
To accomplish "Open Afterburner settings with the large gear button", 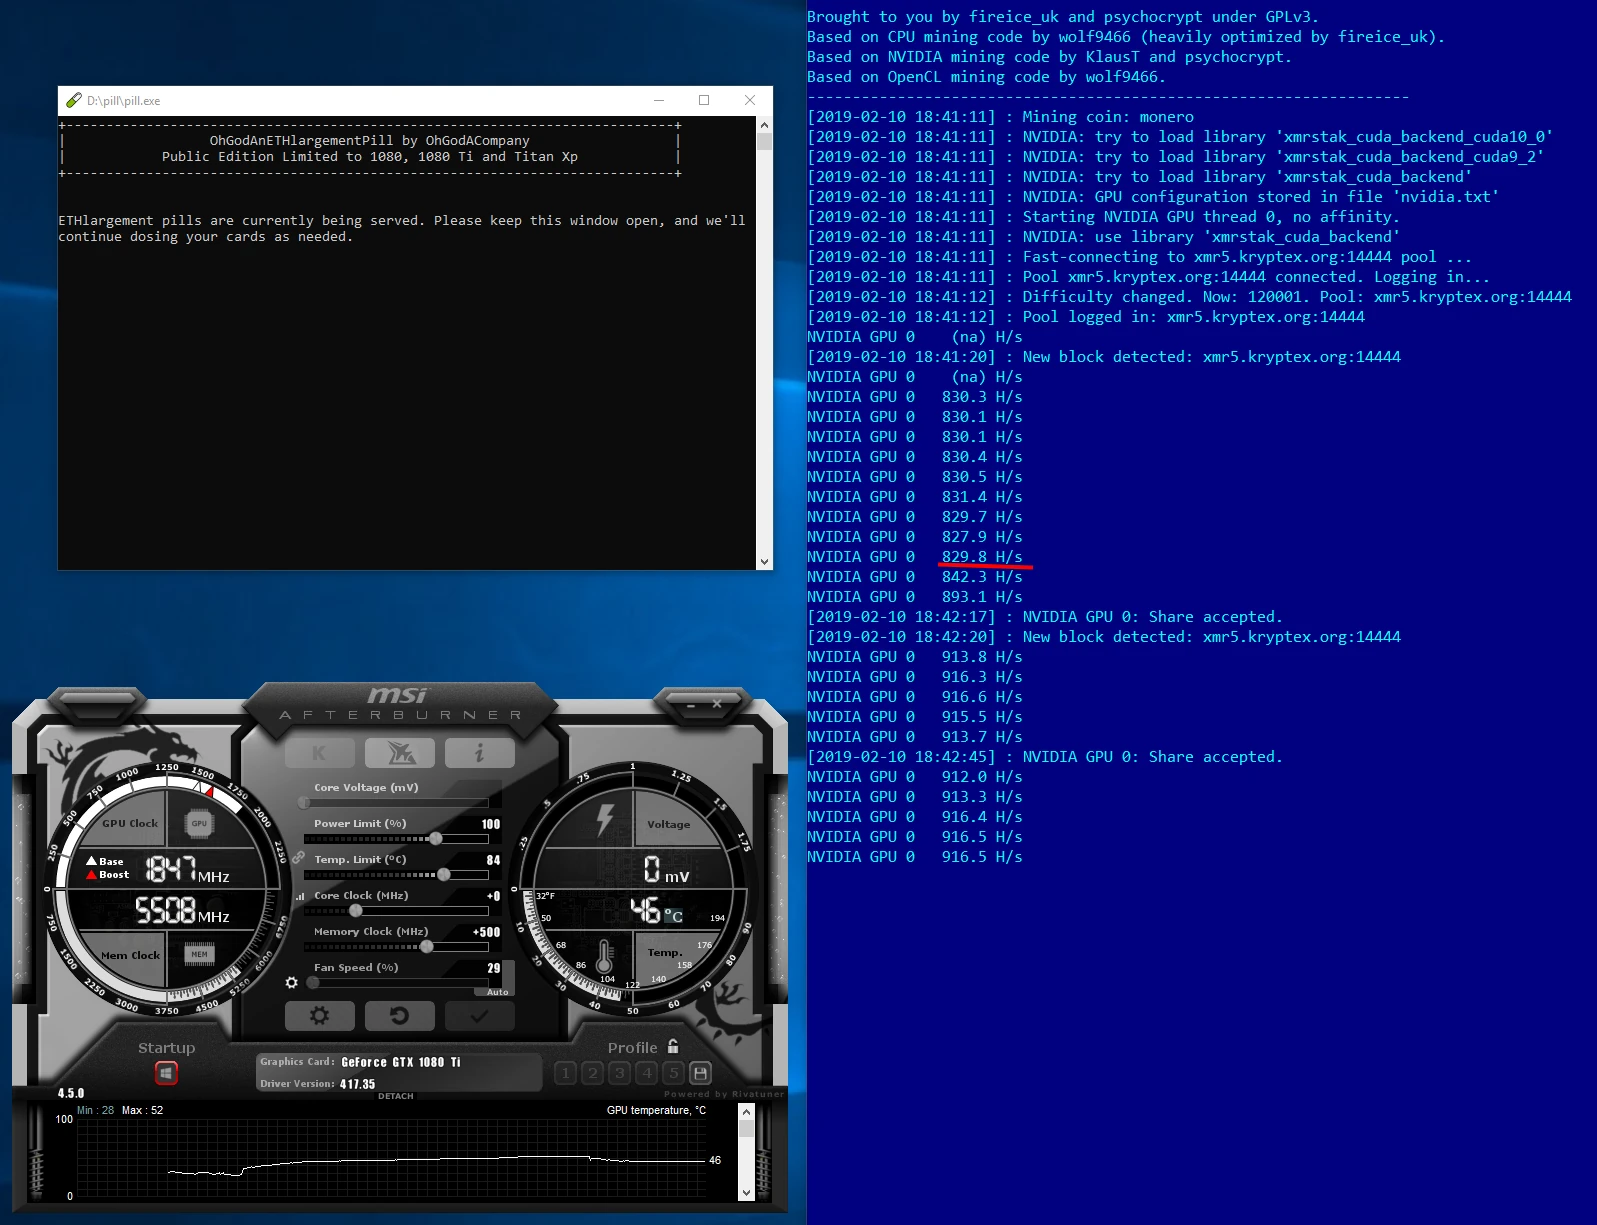I will (319, 1016).
